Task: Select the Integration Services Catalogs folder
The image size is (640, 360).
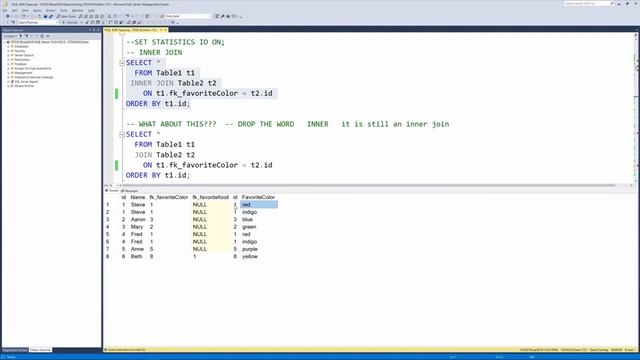Action: click(34, 77)
